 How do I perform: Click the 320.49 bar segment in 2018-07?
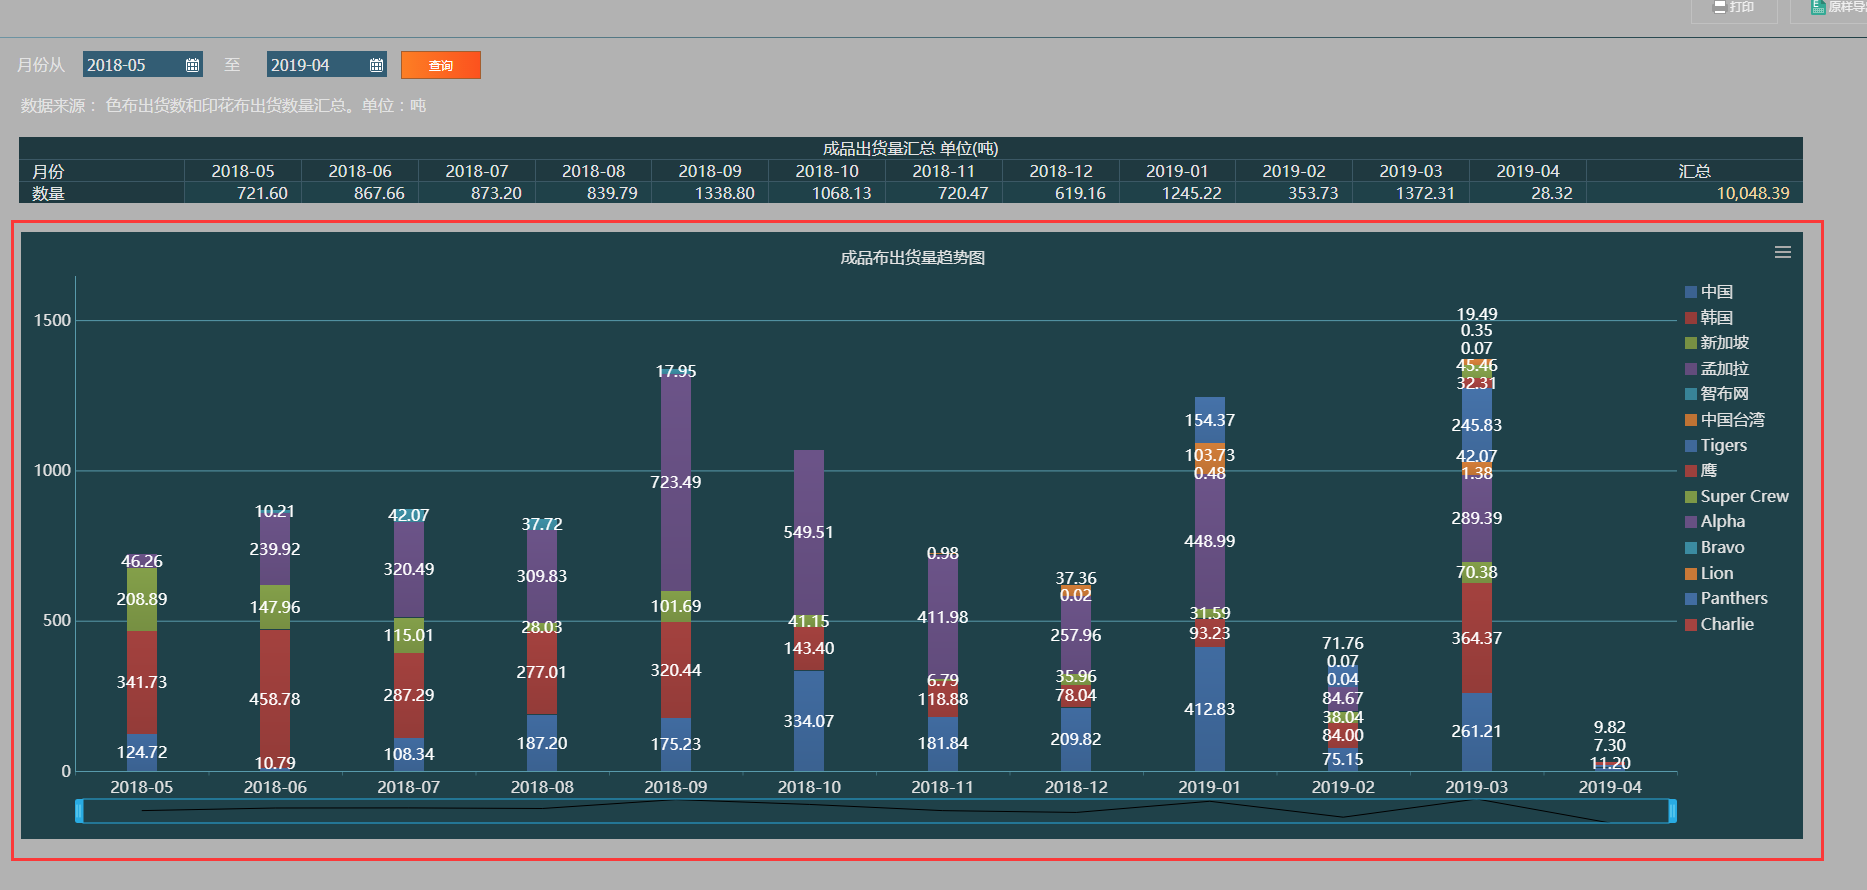[x=409, y=569]
